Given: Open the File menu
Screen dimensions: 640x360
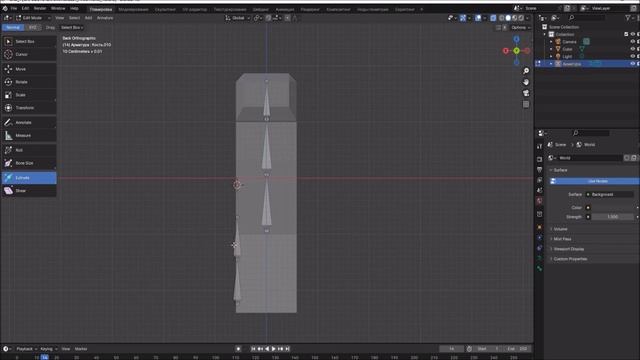Looking at the screenshot, I should 14,8.
